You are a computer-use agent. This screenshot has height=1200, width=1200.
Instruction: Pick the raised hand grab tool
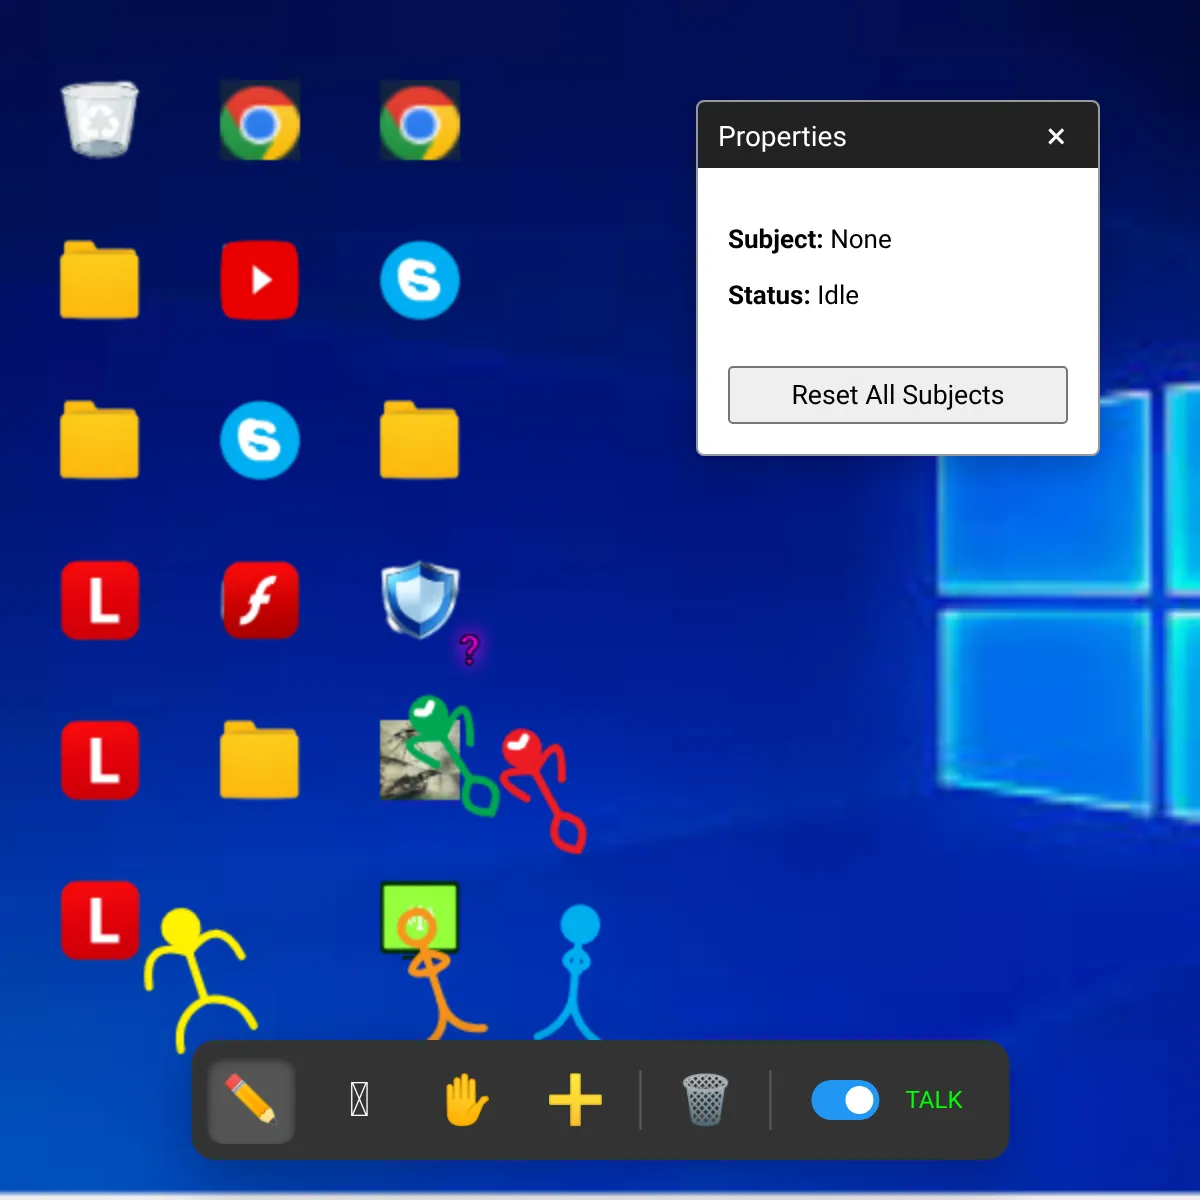click(466, 1100)
